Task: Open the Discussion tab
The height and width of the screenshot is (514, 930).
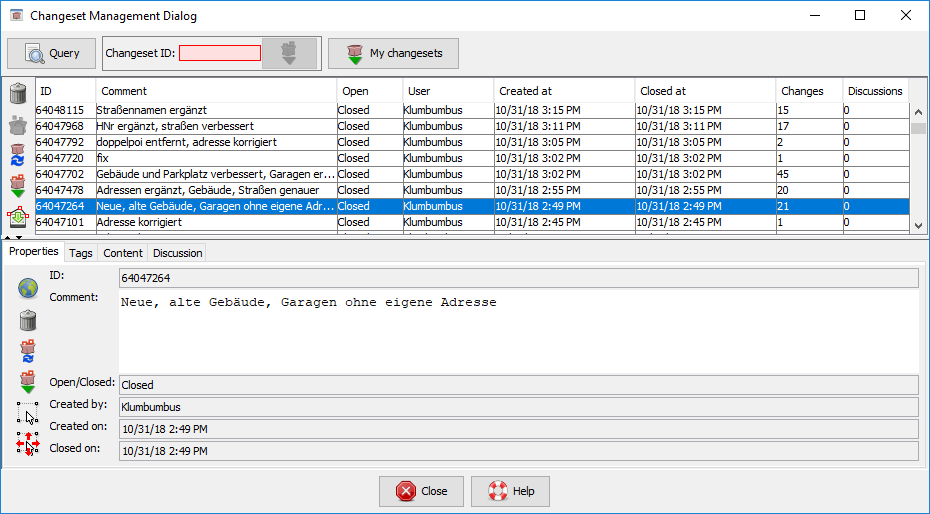Action: pyautogui.click(x=177, y=253)
